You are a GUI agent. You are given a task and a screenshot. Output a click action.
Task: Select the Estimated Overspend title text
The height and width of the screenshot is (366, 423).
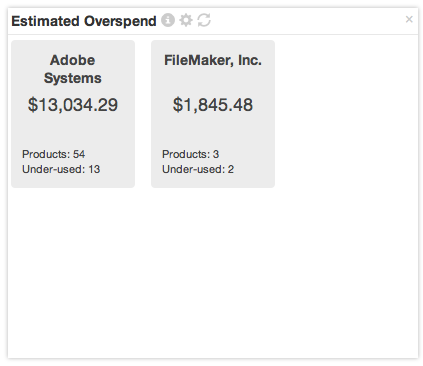(84, 21)
